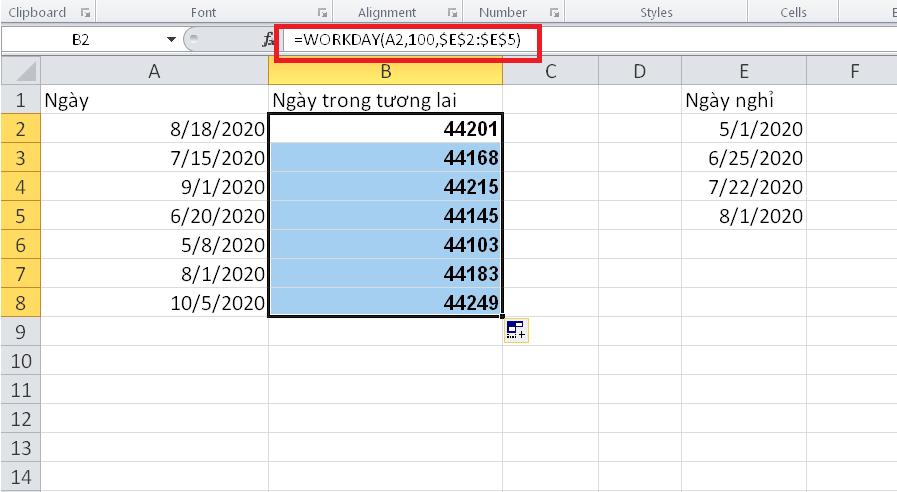The height and width of the screenshot is (492, 897).
Task: Select column D header
Action: (x=640, y=71)
